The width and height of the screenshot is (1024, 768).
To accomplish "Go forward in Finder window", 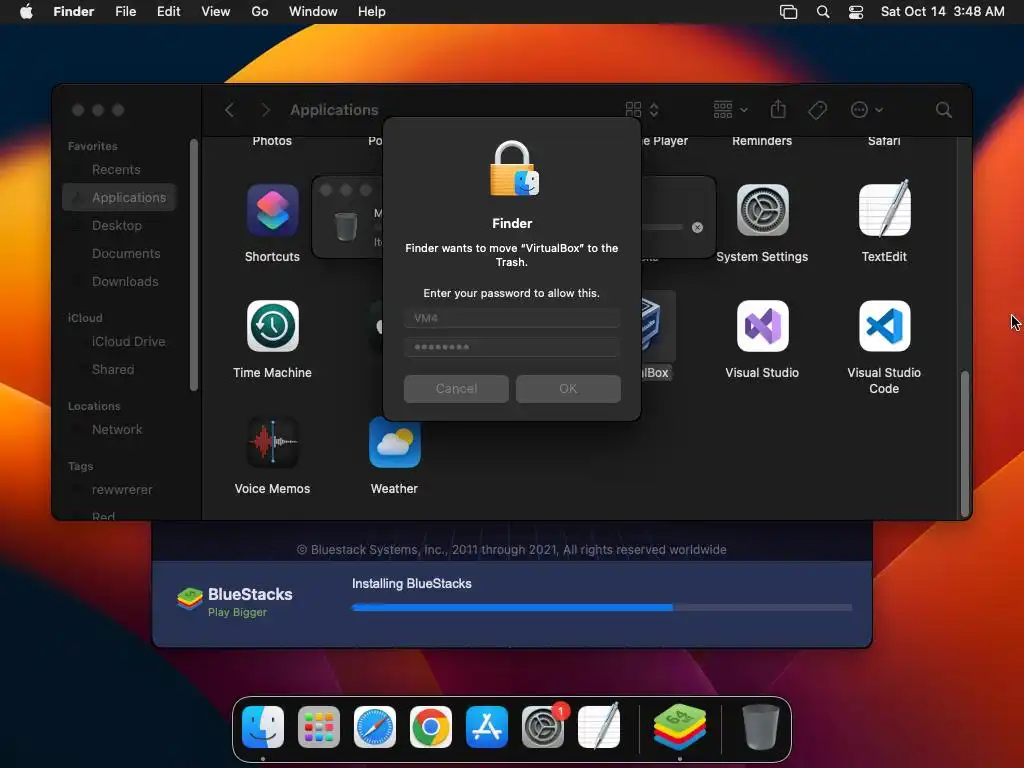I will click(x=265, y=110).
